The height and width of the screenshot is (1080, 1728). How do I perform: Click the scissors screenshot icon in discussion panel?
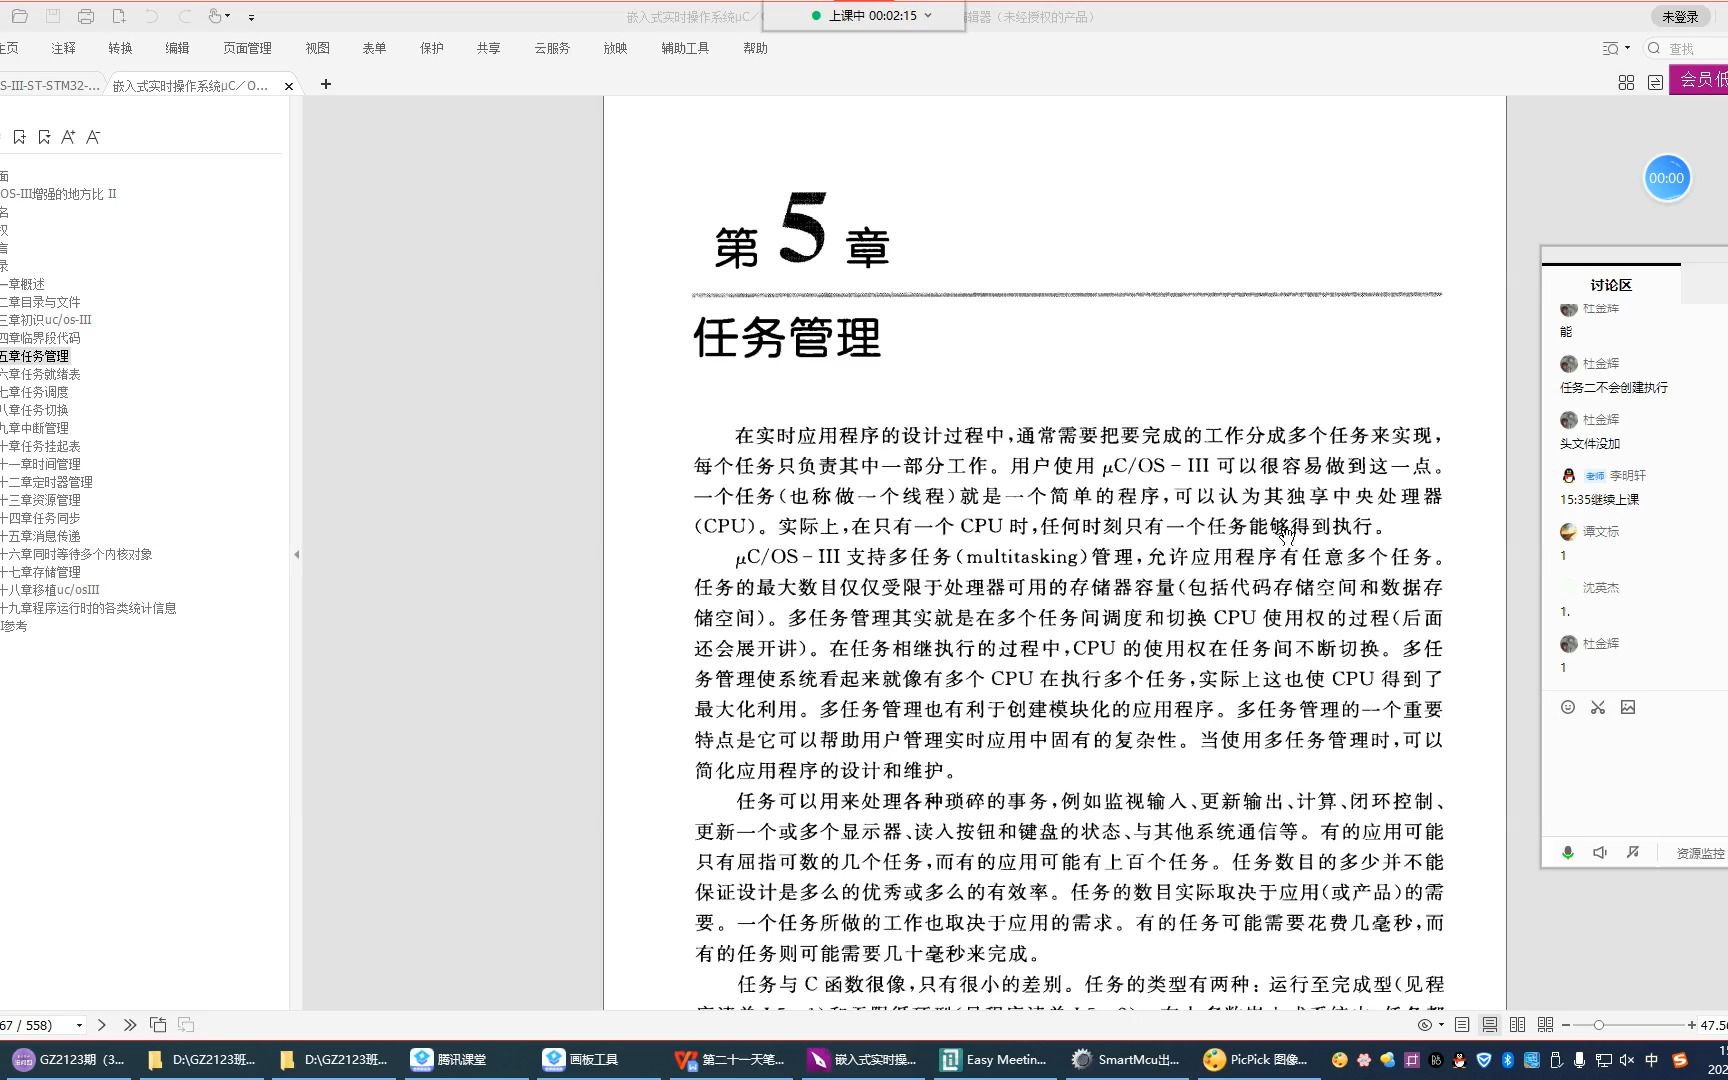coord(1598,707)
